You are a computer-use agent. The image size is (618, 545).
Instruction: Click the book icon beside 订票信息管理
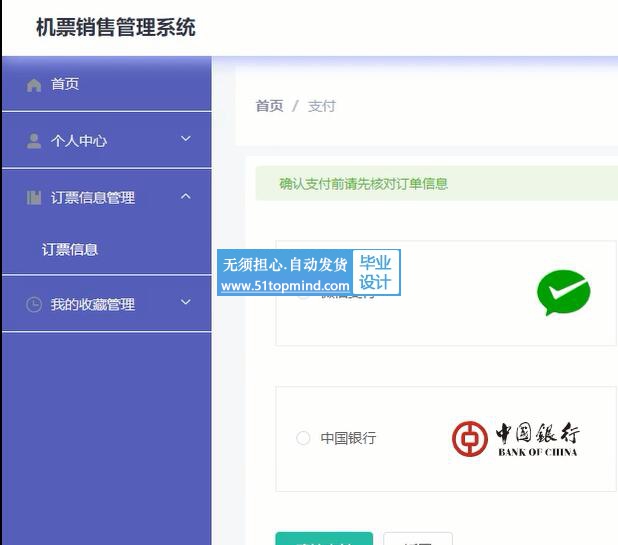click(x=34, y=197)
